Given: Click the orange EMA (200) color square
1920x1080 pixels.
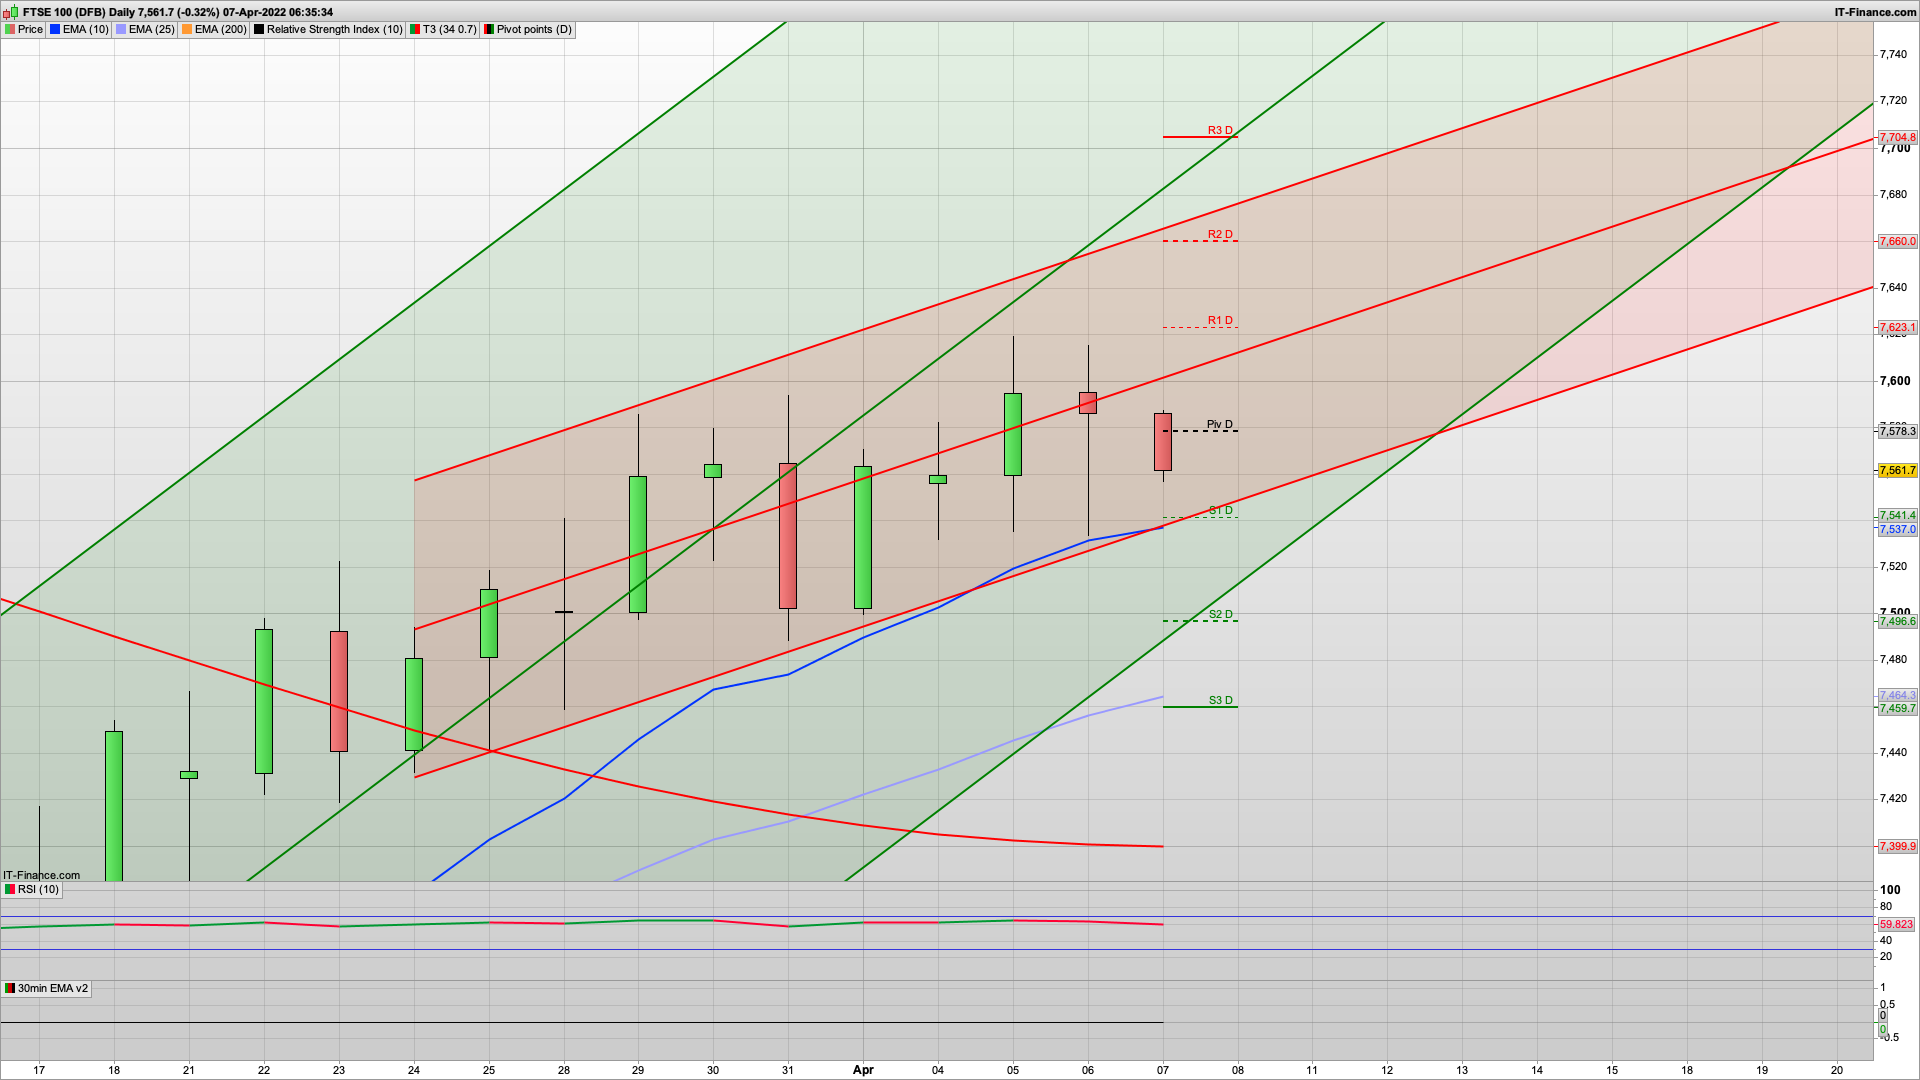Looking at the screenshot, I should click(x=187, y=30).
